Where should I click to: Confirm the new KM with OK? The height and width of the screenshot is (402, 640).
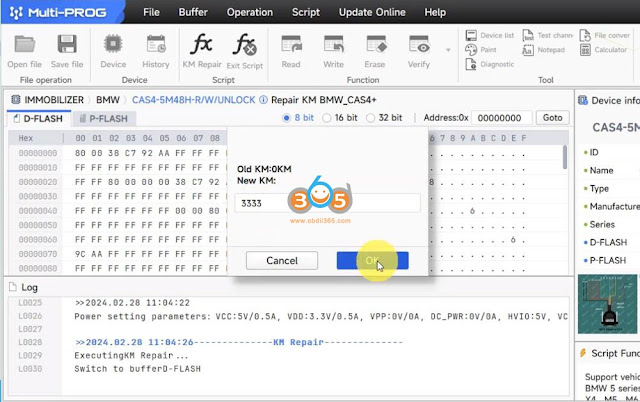pos(372,260)
